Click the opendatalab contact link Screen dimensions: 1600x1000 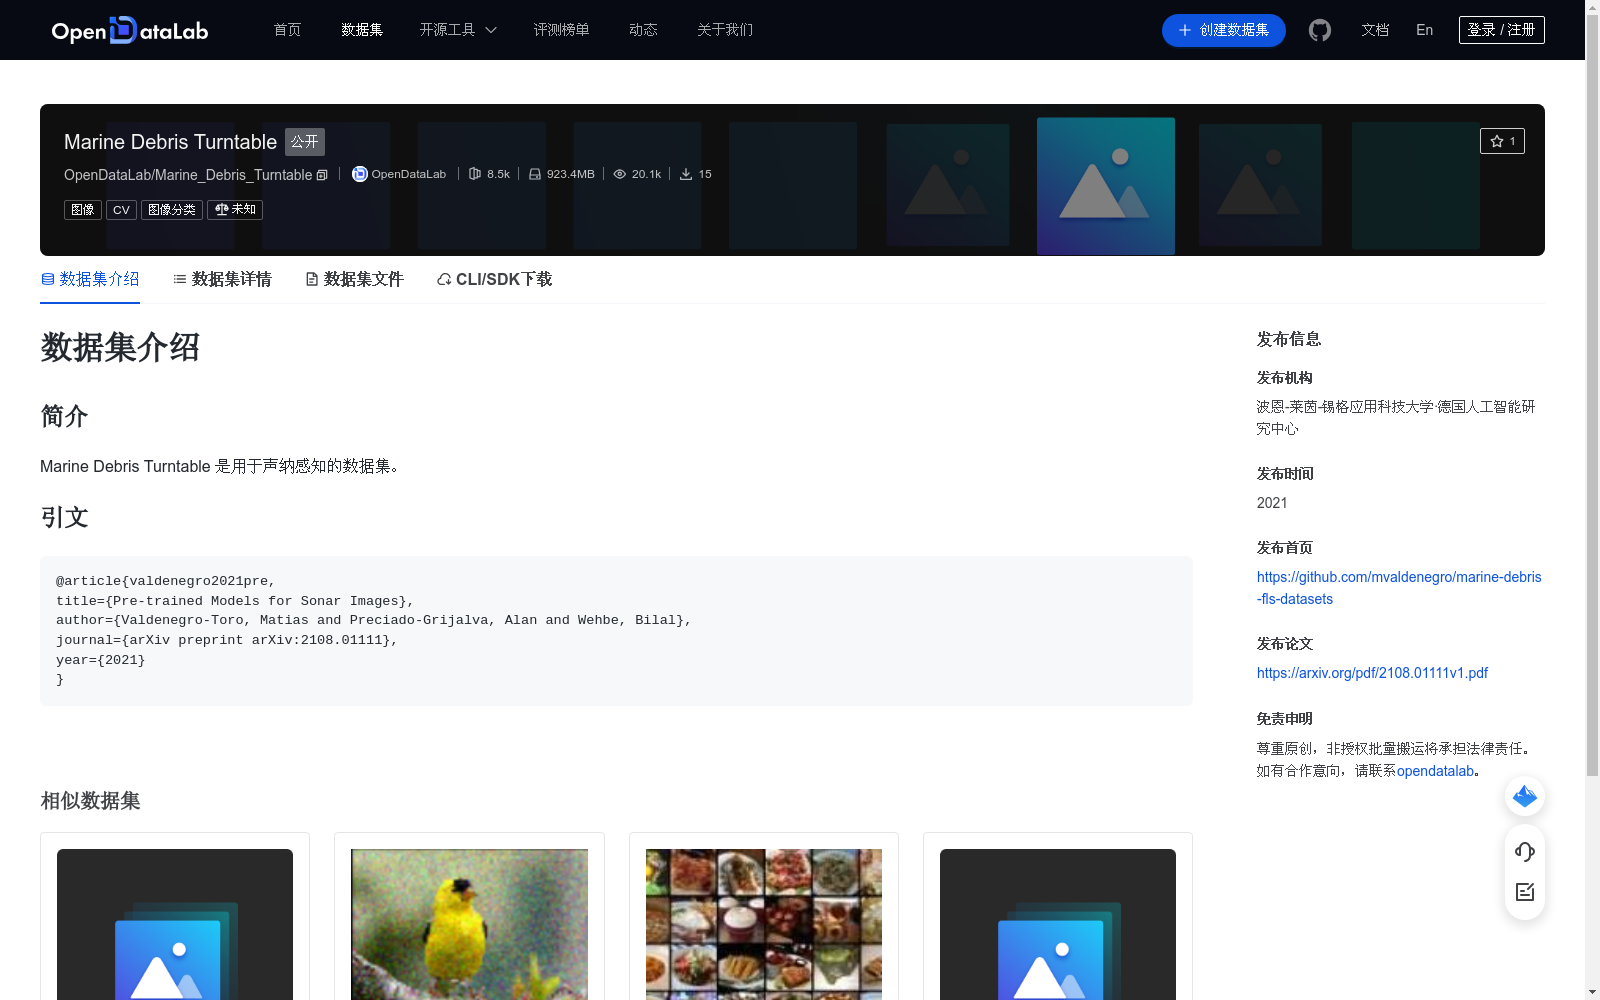(x=1435, y=771)
